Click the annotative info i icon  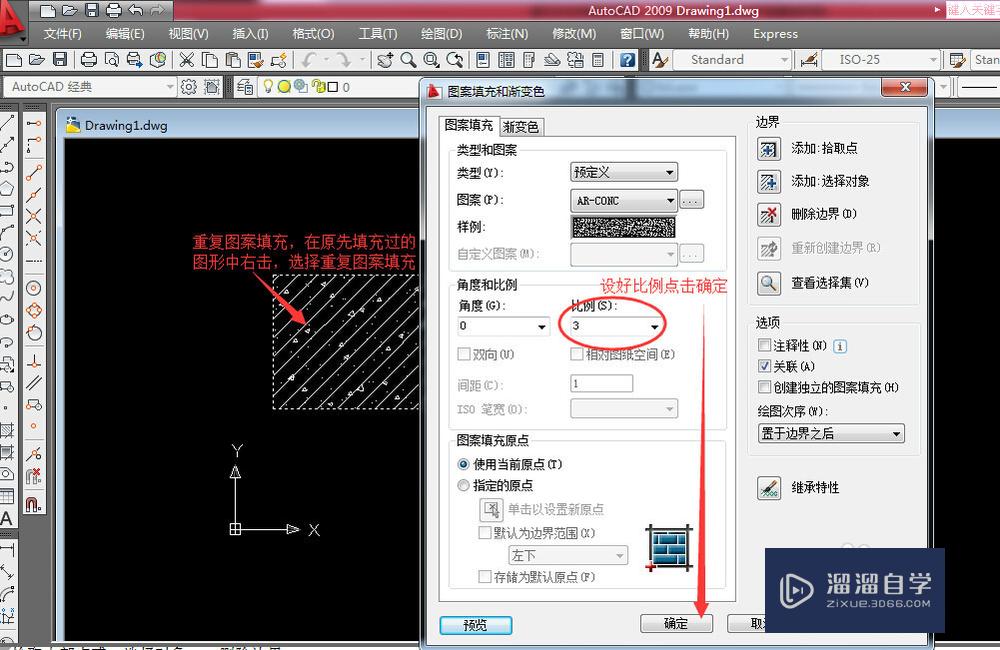(x=840, y=346)
